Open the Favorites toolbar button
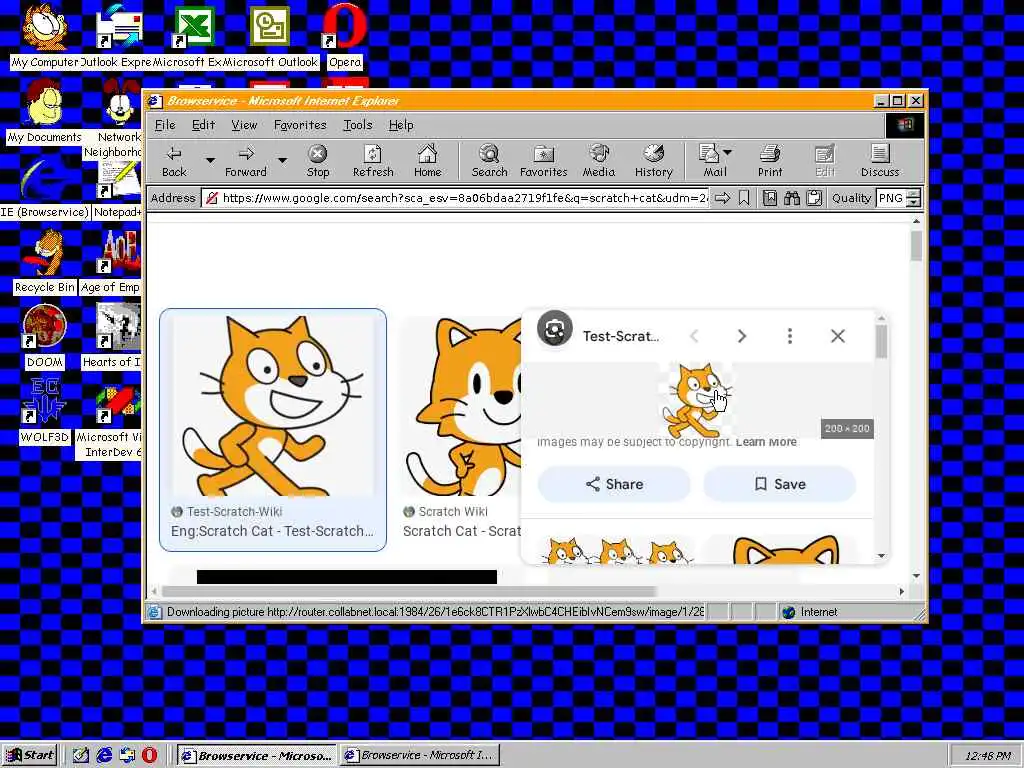This screenshot has height=768, width=1024. 543,161
